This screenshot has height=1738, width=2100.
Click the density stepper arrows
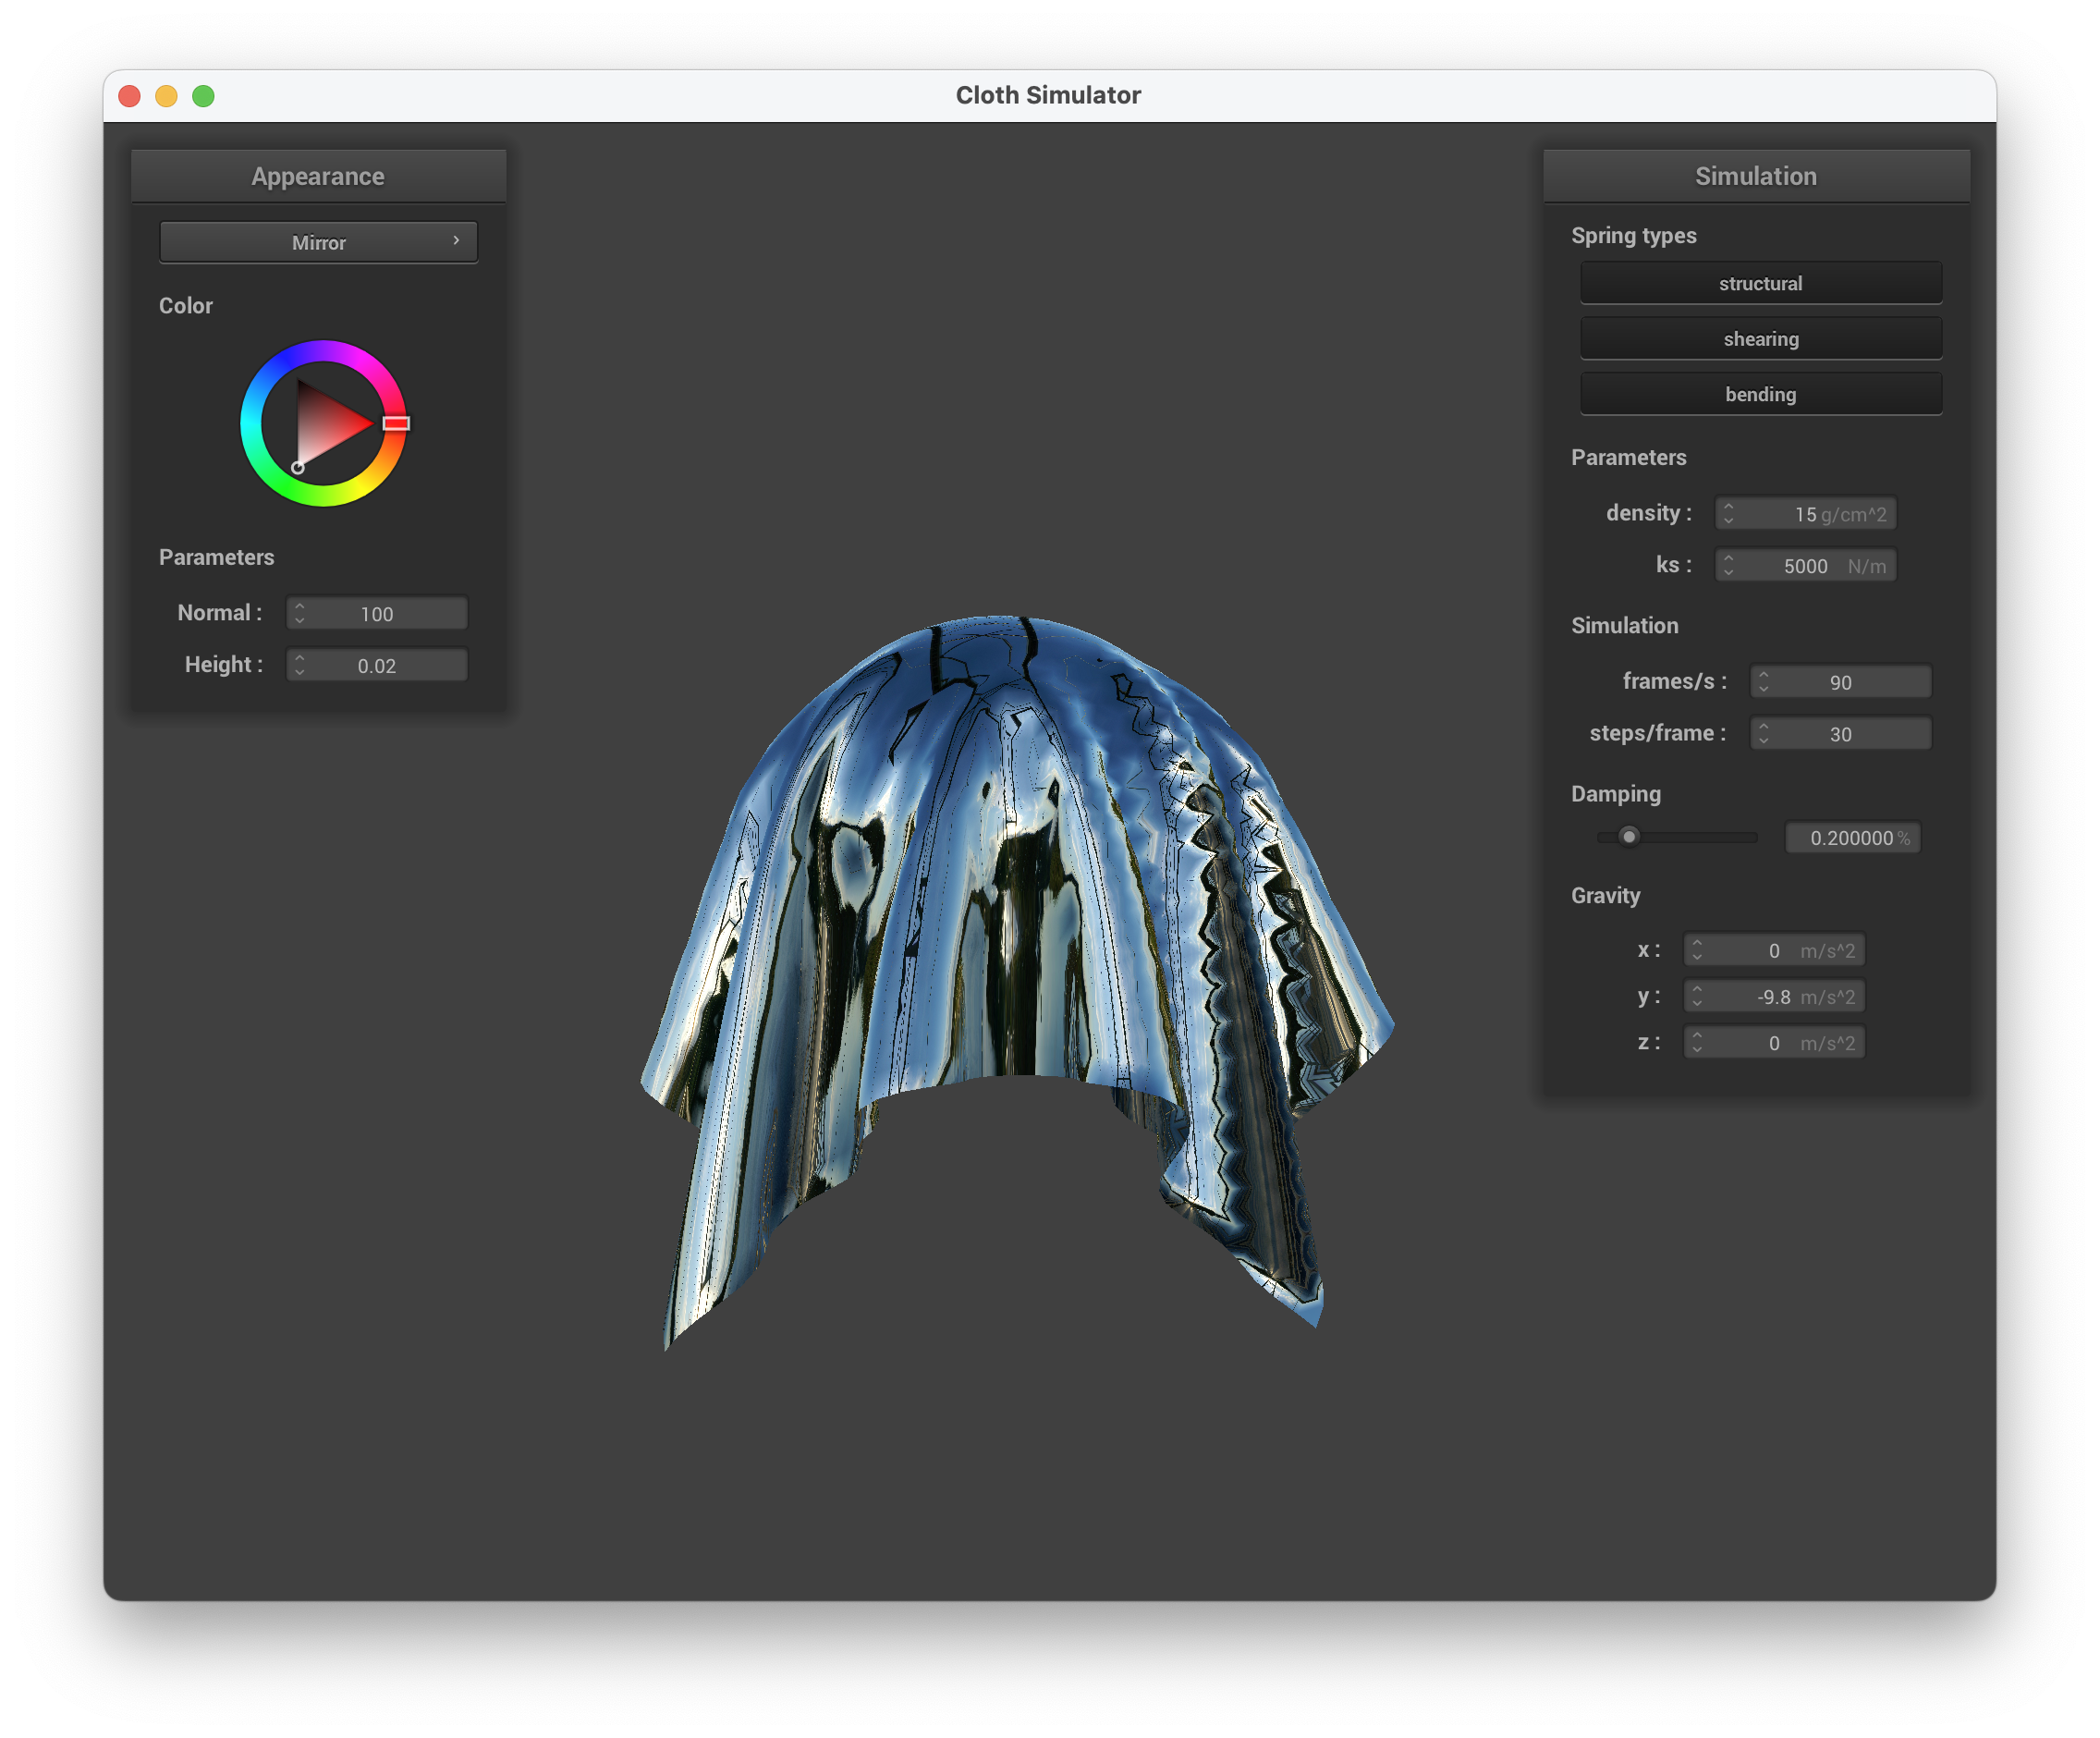pyautogui.click(x=1728, y=513)
